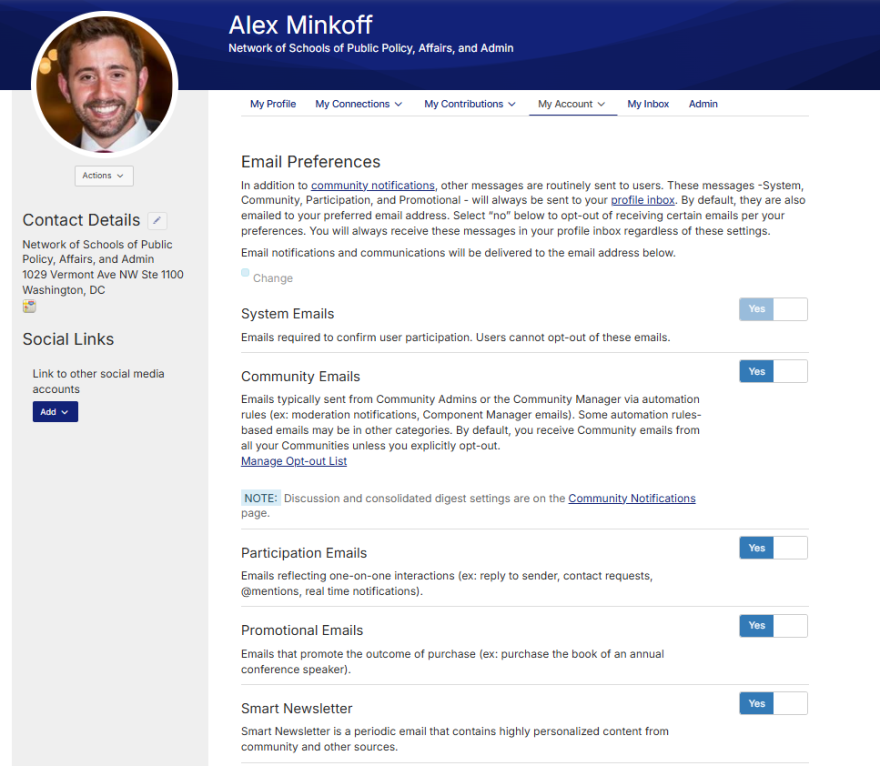Viewport: 880px width, 766px height.
Task: Turn off the Community Emails toggle
Action: coord(773,371)
